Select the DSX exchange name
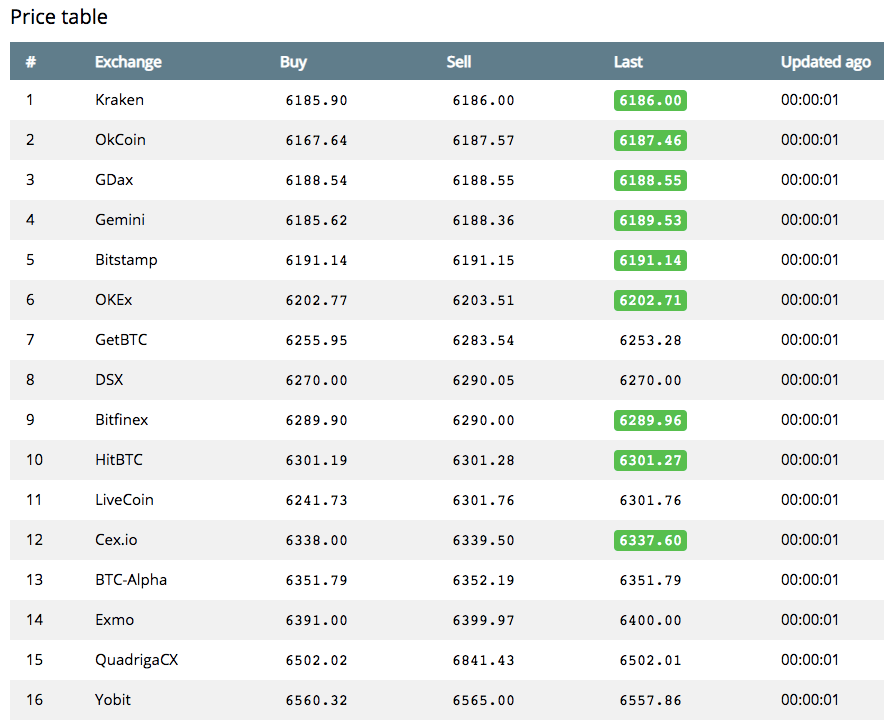Image resolution: width=884 pixels, height=724 pixels. [x=109, y=380]
